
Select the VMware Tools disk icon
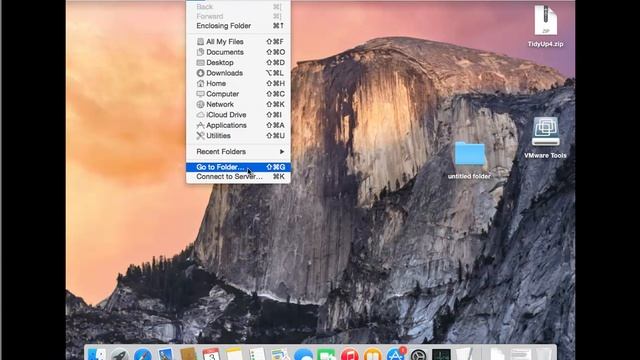[545, 138]
